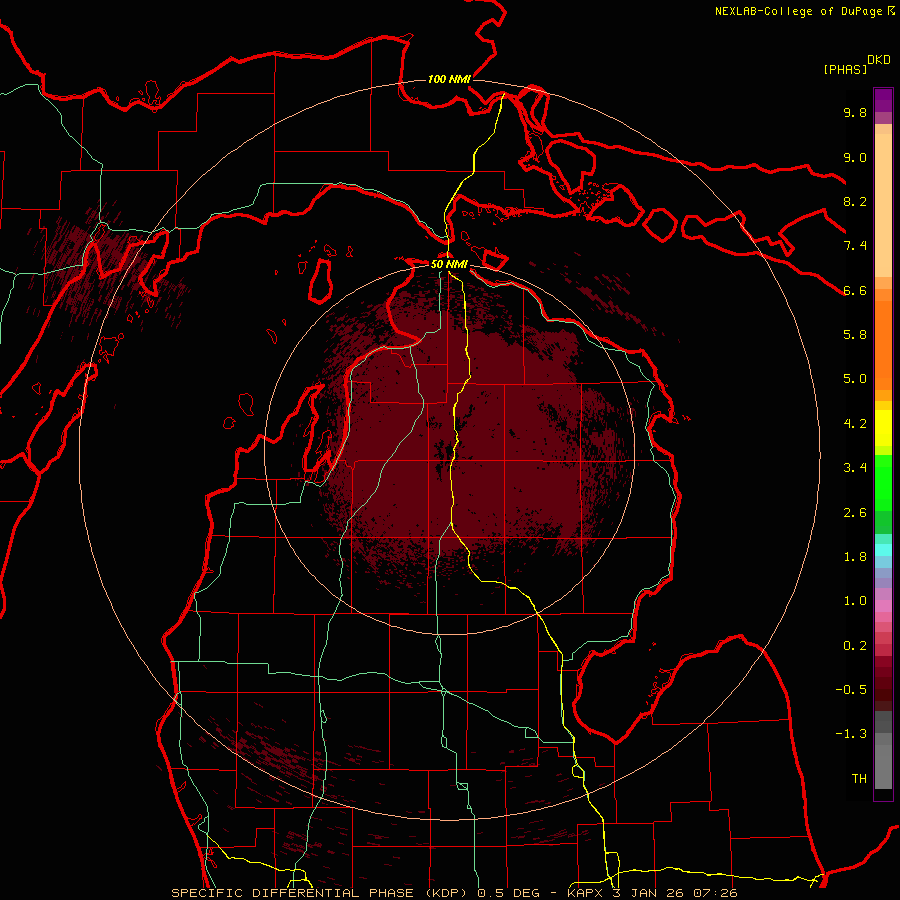Viewport: 900px width, 900px height.
Task: Pick the purple top segment of the color bar
Action: pyautogui.click(x=883, y=100)
